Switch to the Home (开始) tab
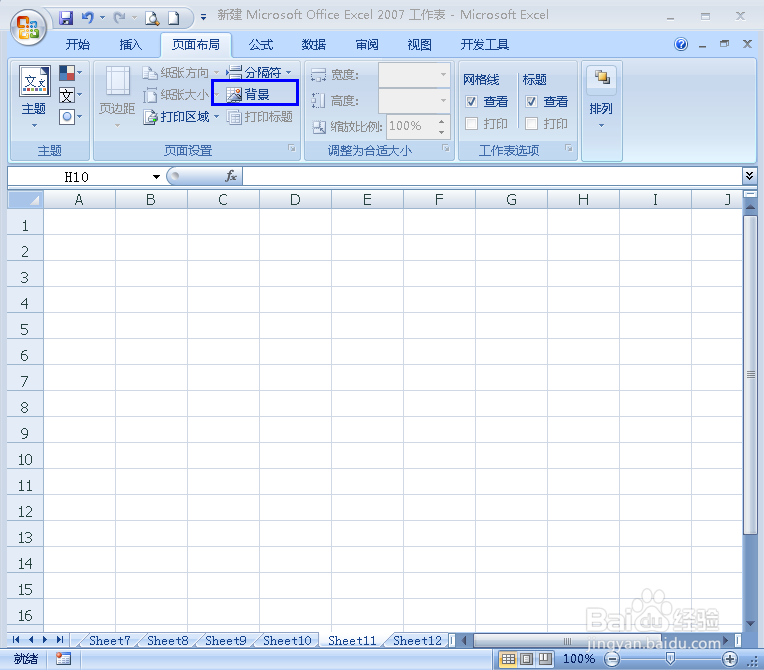This screenshot has height=670, width=764. [77, 45]
